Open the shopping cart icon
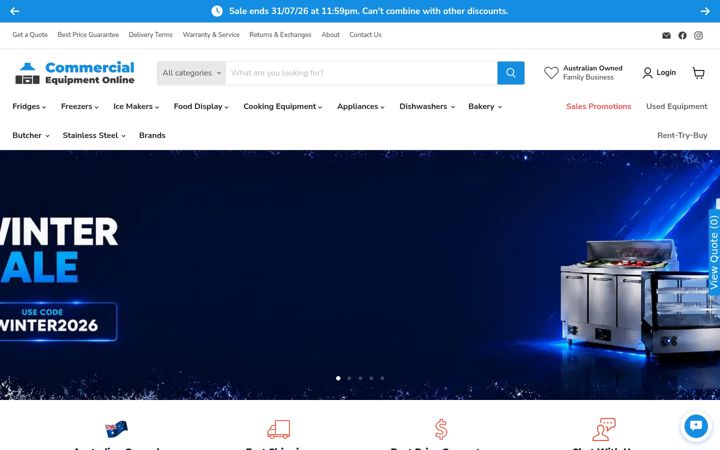The image size is (720, 450). coord(698,73)
